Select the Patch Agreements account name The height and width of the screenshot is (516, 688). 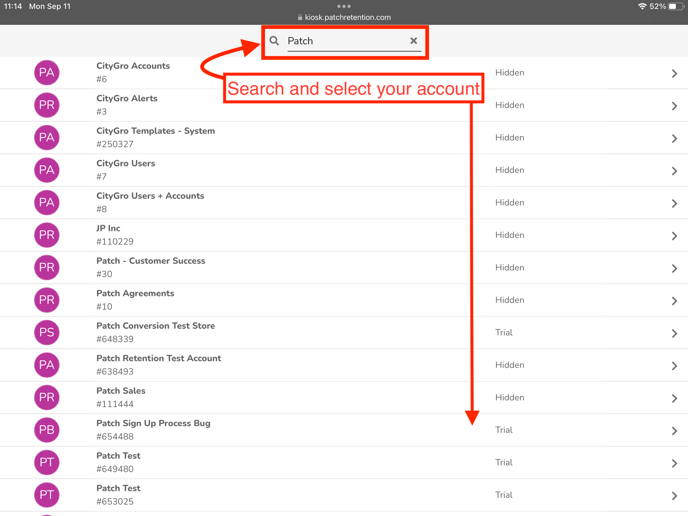coord(135,293)
